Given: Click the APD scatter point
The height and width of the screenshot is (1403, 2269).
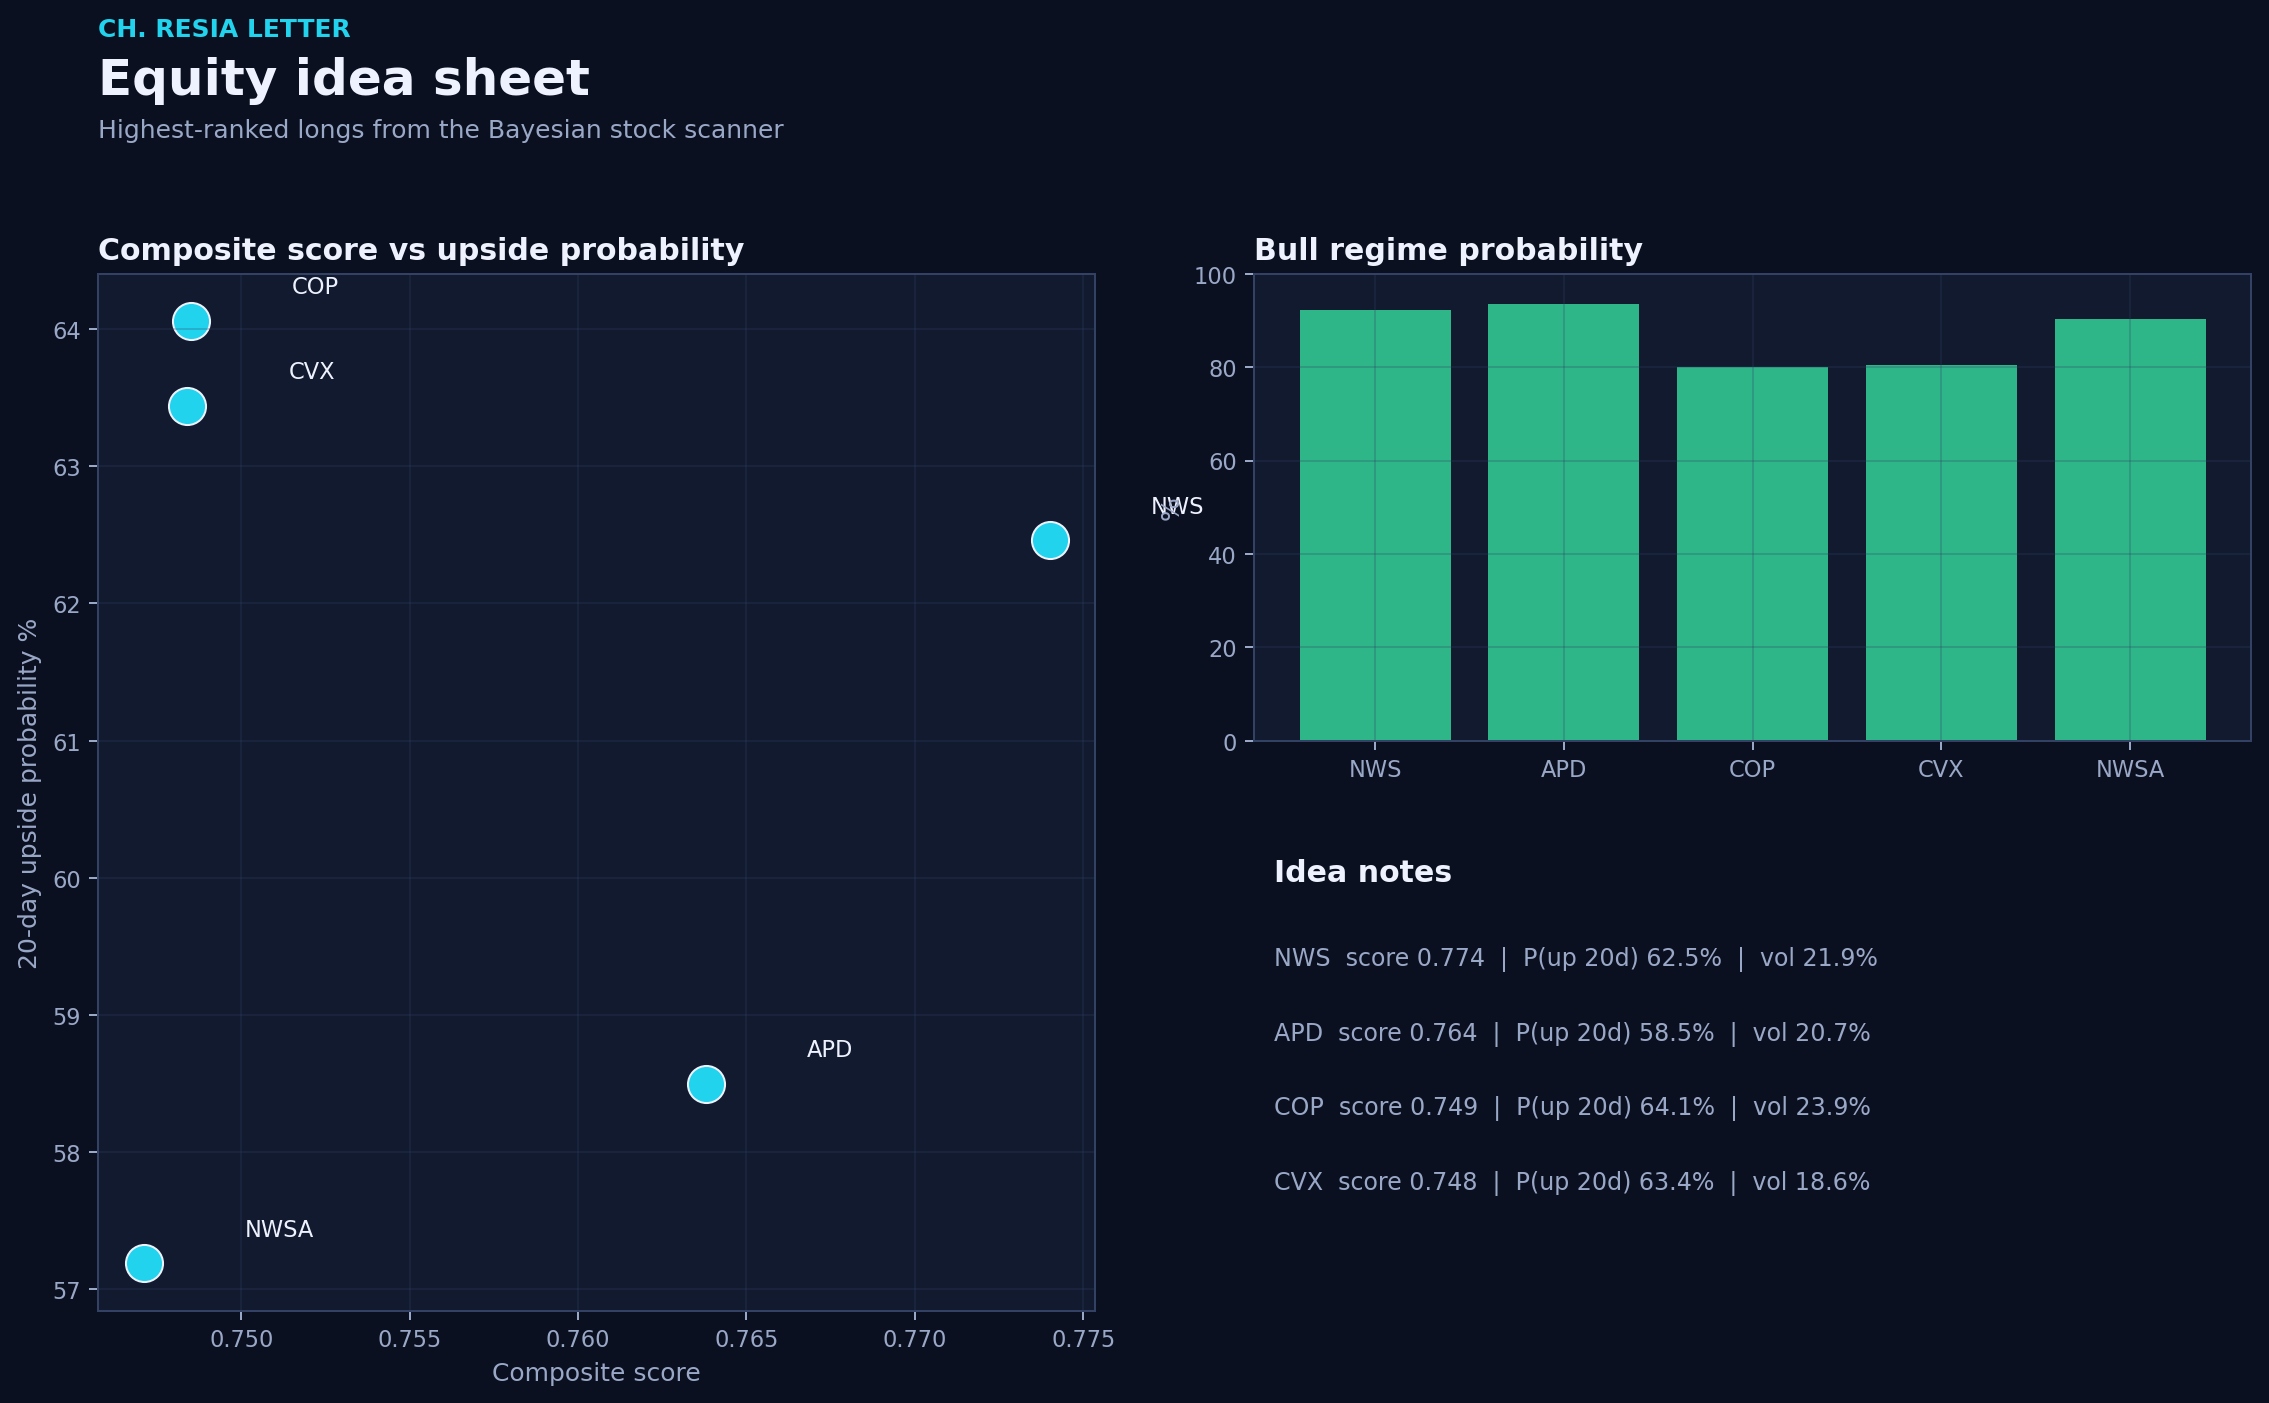Looking at the screenshot, I should [x=706, y=1084].
